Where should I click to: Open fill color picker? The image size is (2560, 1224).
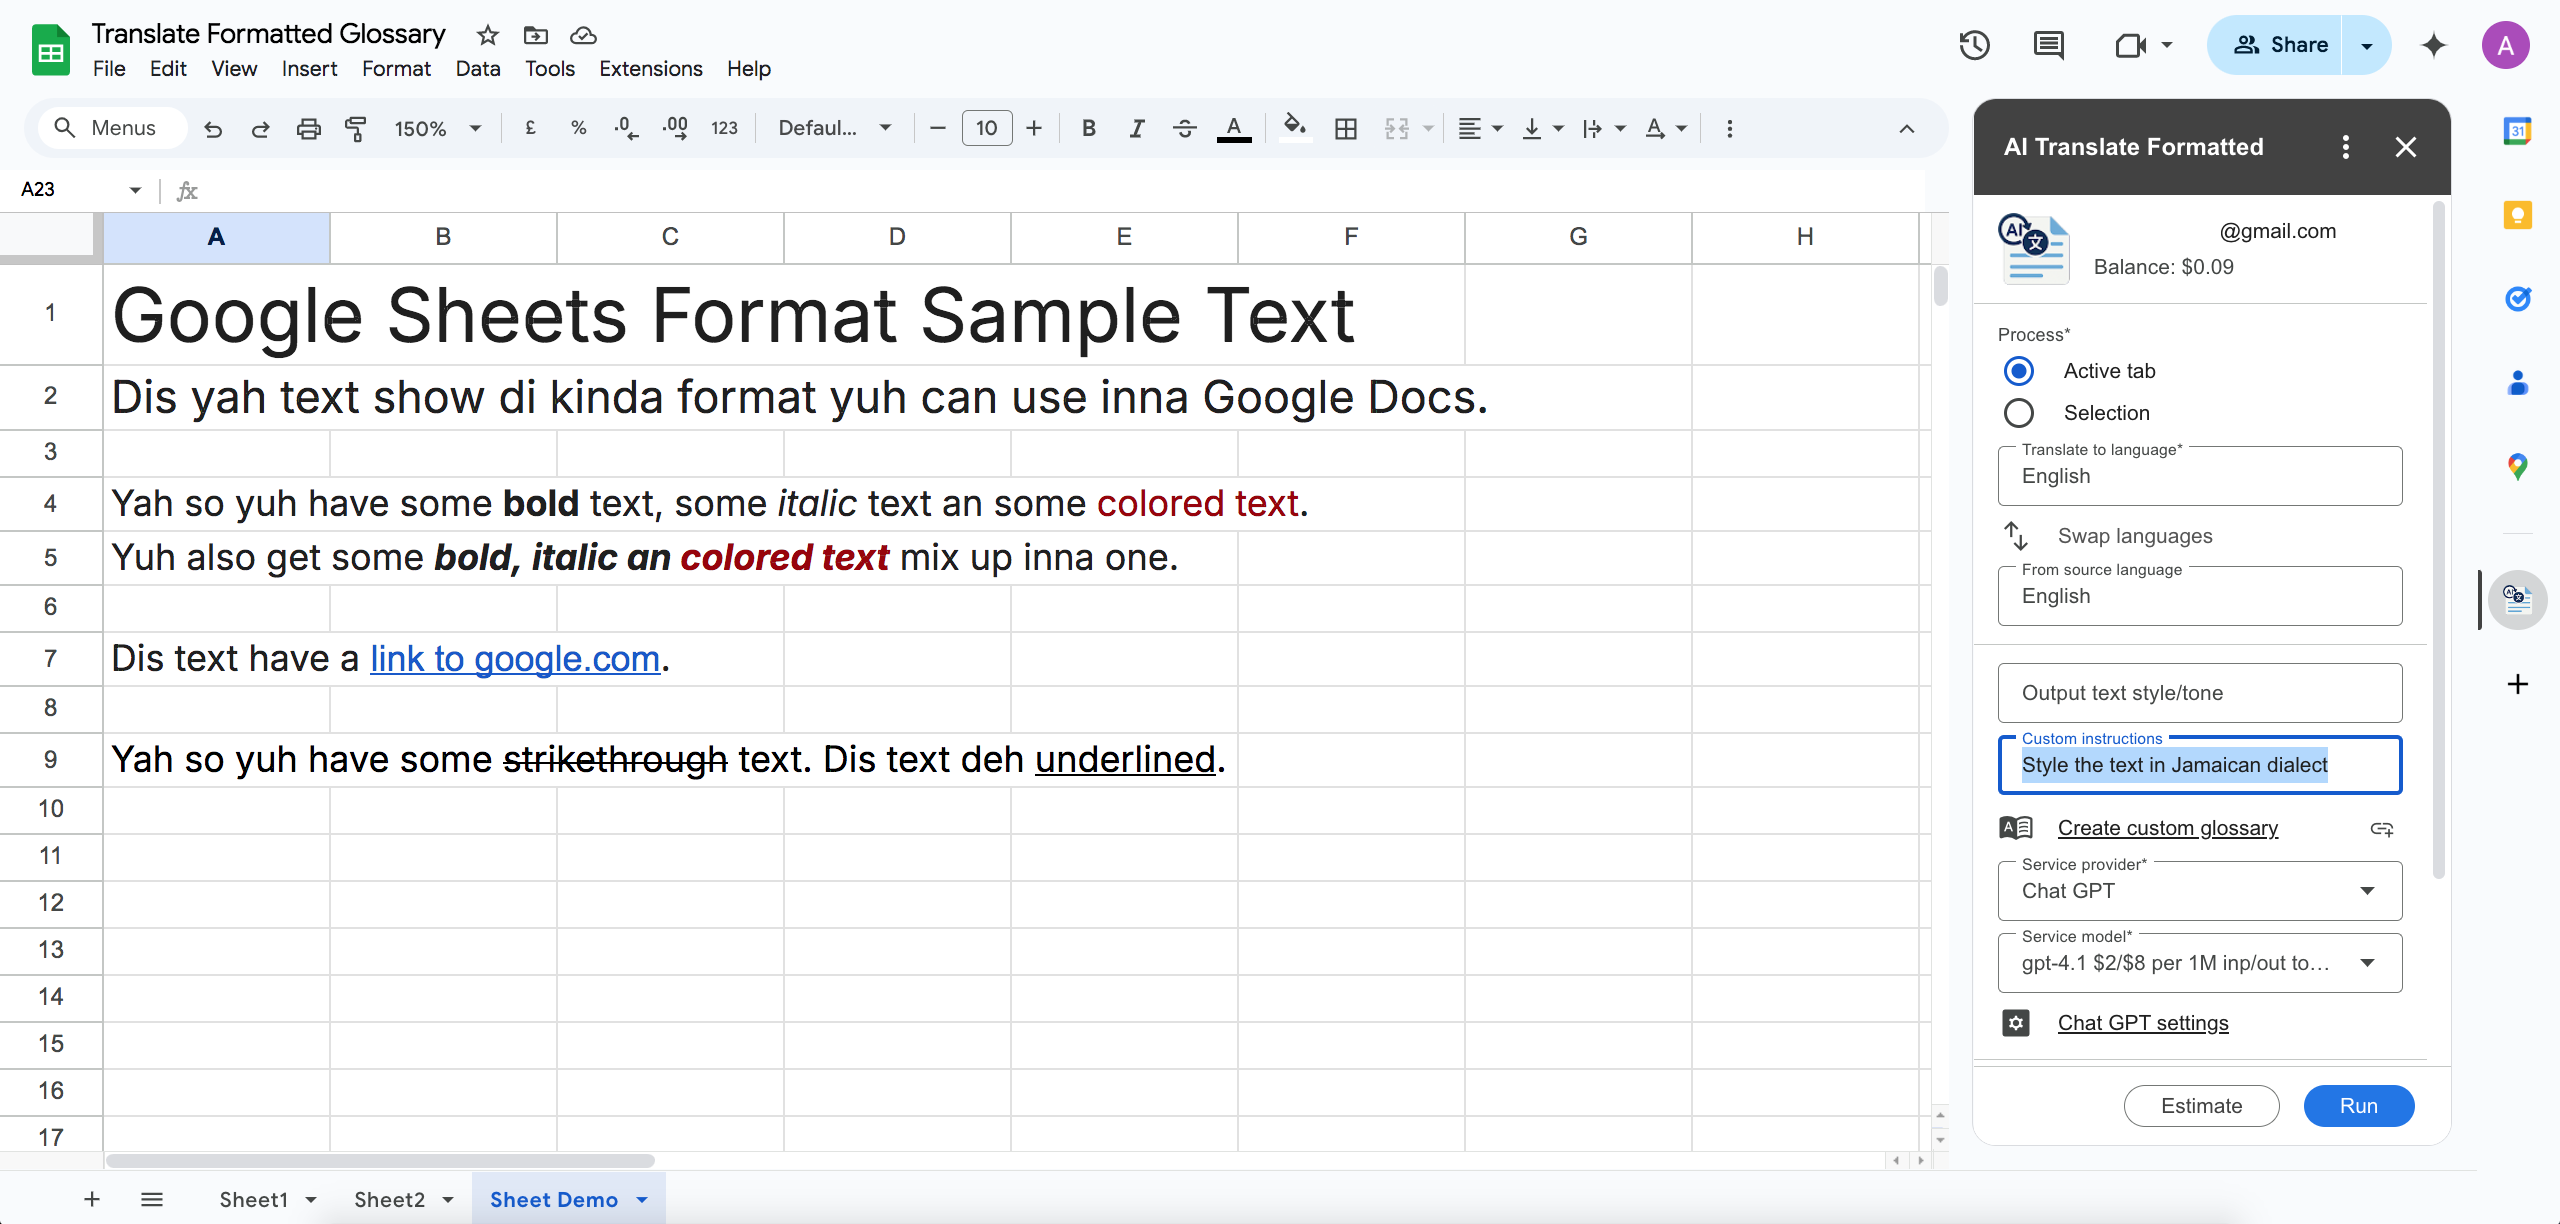pyautogui.click(x=1295, y=128)
